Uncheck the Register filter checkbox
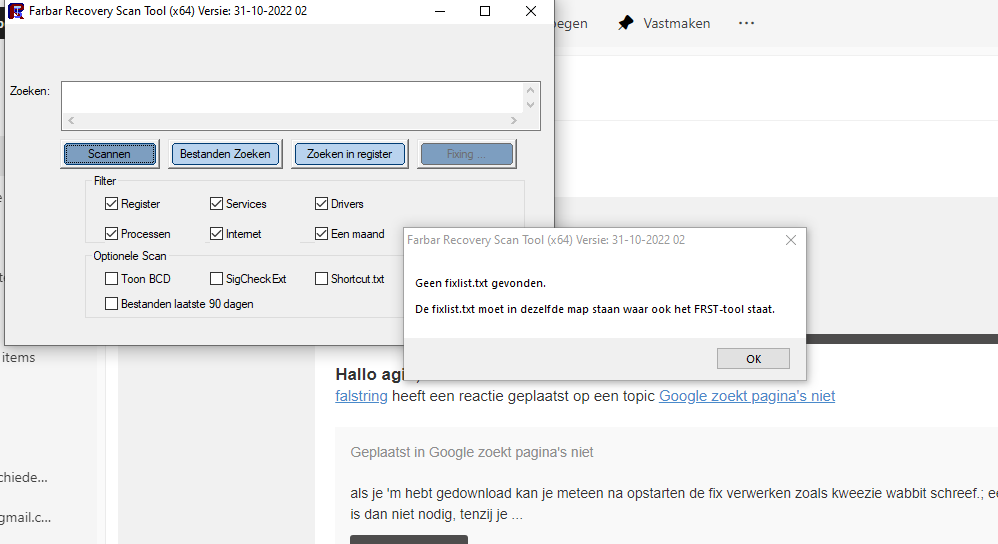The height and width of the screenshot is (544, 998). click(x=111, y=204)
